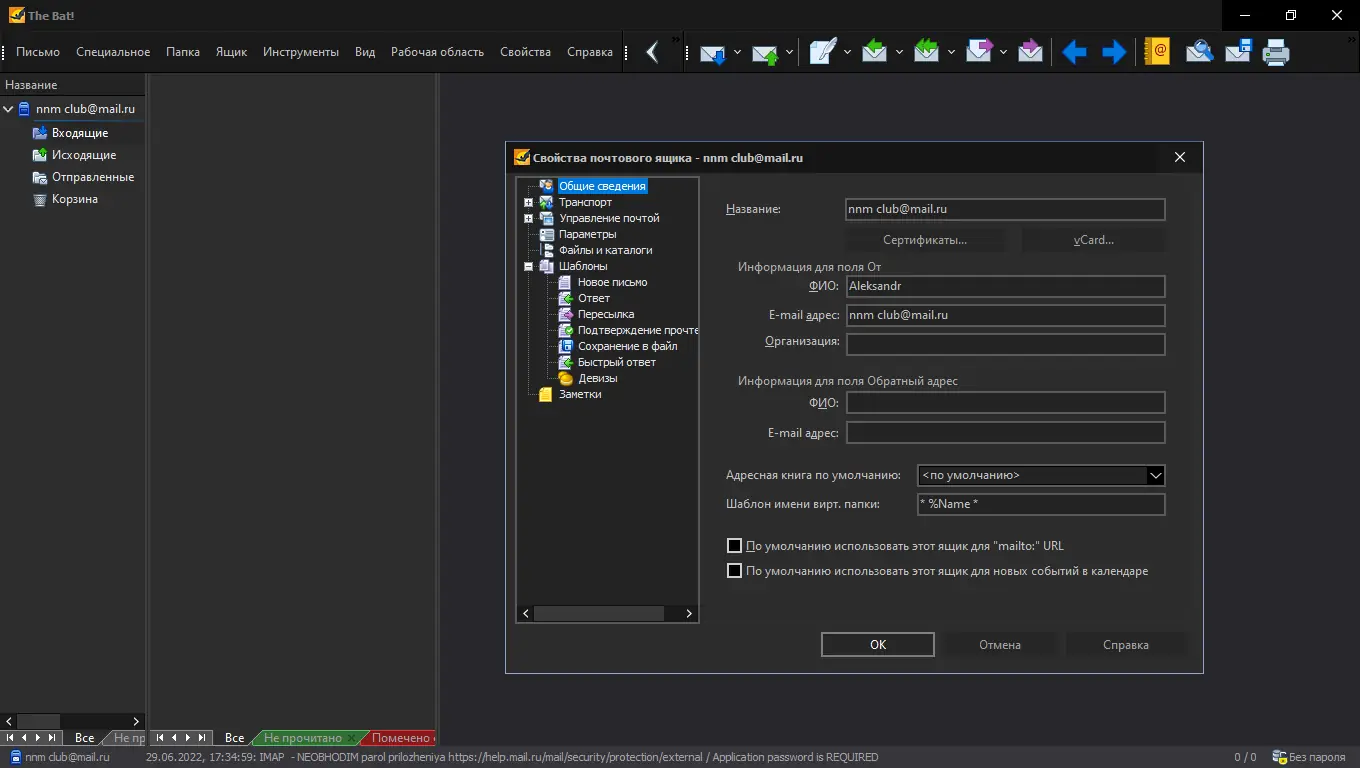Click the Reply All icon with double green arrows
This screenshot has width=1360, height=768.
click(926, 52)
